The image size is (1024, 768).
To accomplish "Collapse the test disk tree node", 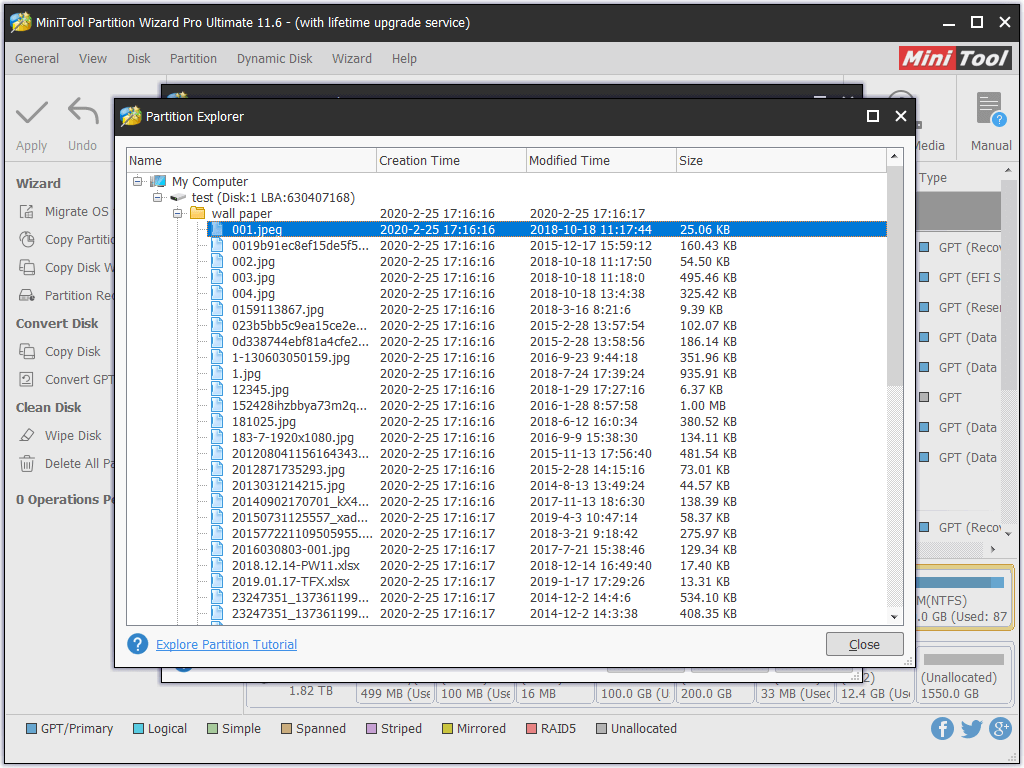I will (157, 197).
